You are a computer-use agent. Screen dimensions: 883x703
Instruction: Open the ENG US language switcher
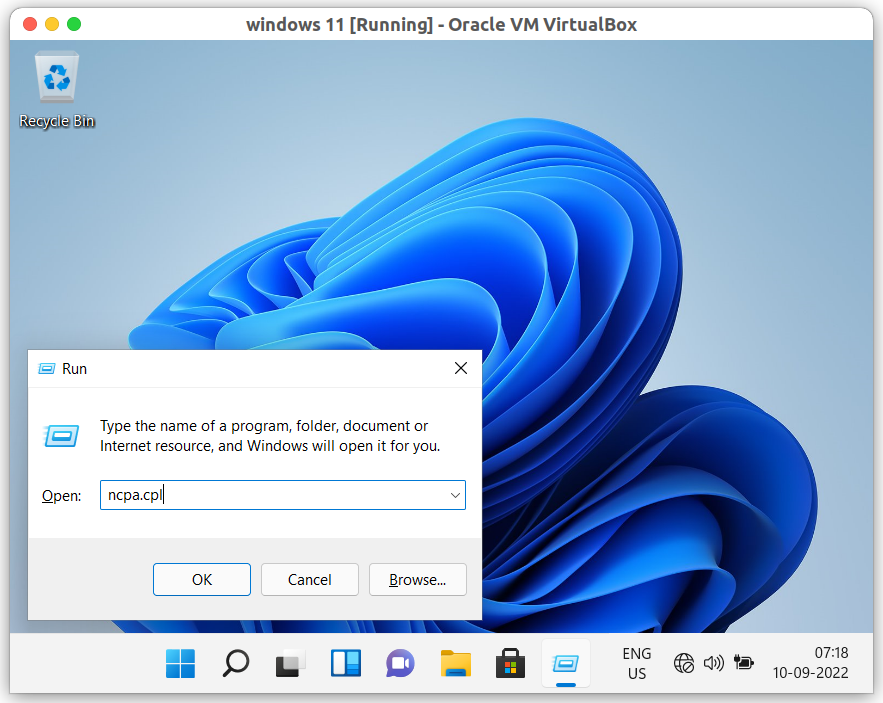point(636,663)
